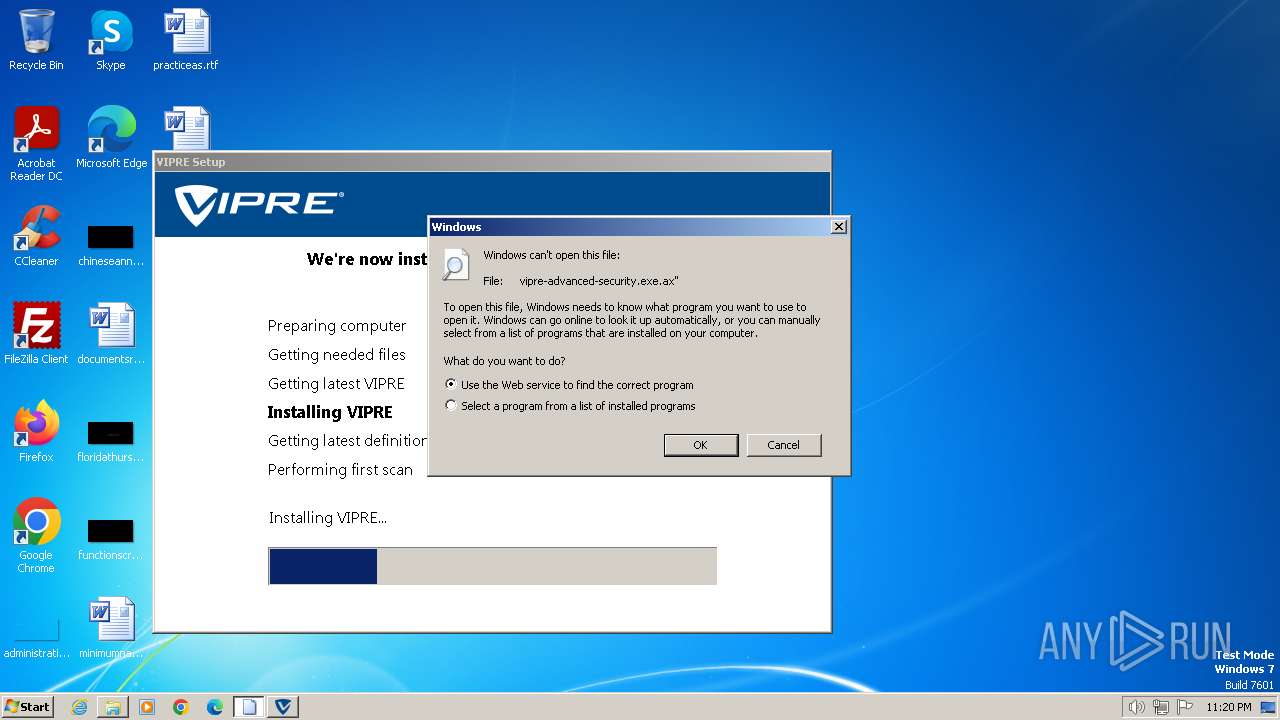Image resolution: width=1280 pixels, height=720 pixels.
Task: Launch Microsoft Edge desktop shortcut
Action: 111,138
